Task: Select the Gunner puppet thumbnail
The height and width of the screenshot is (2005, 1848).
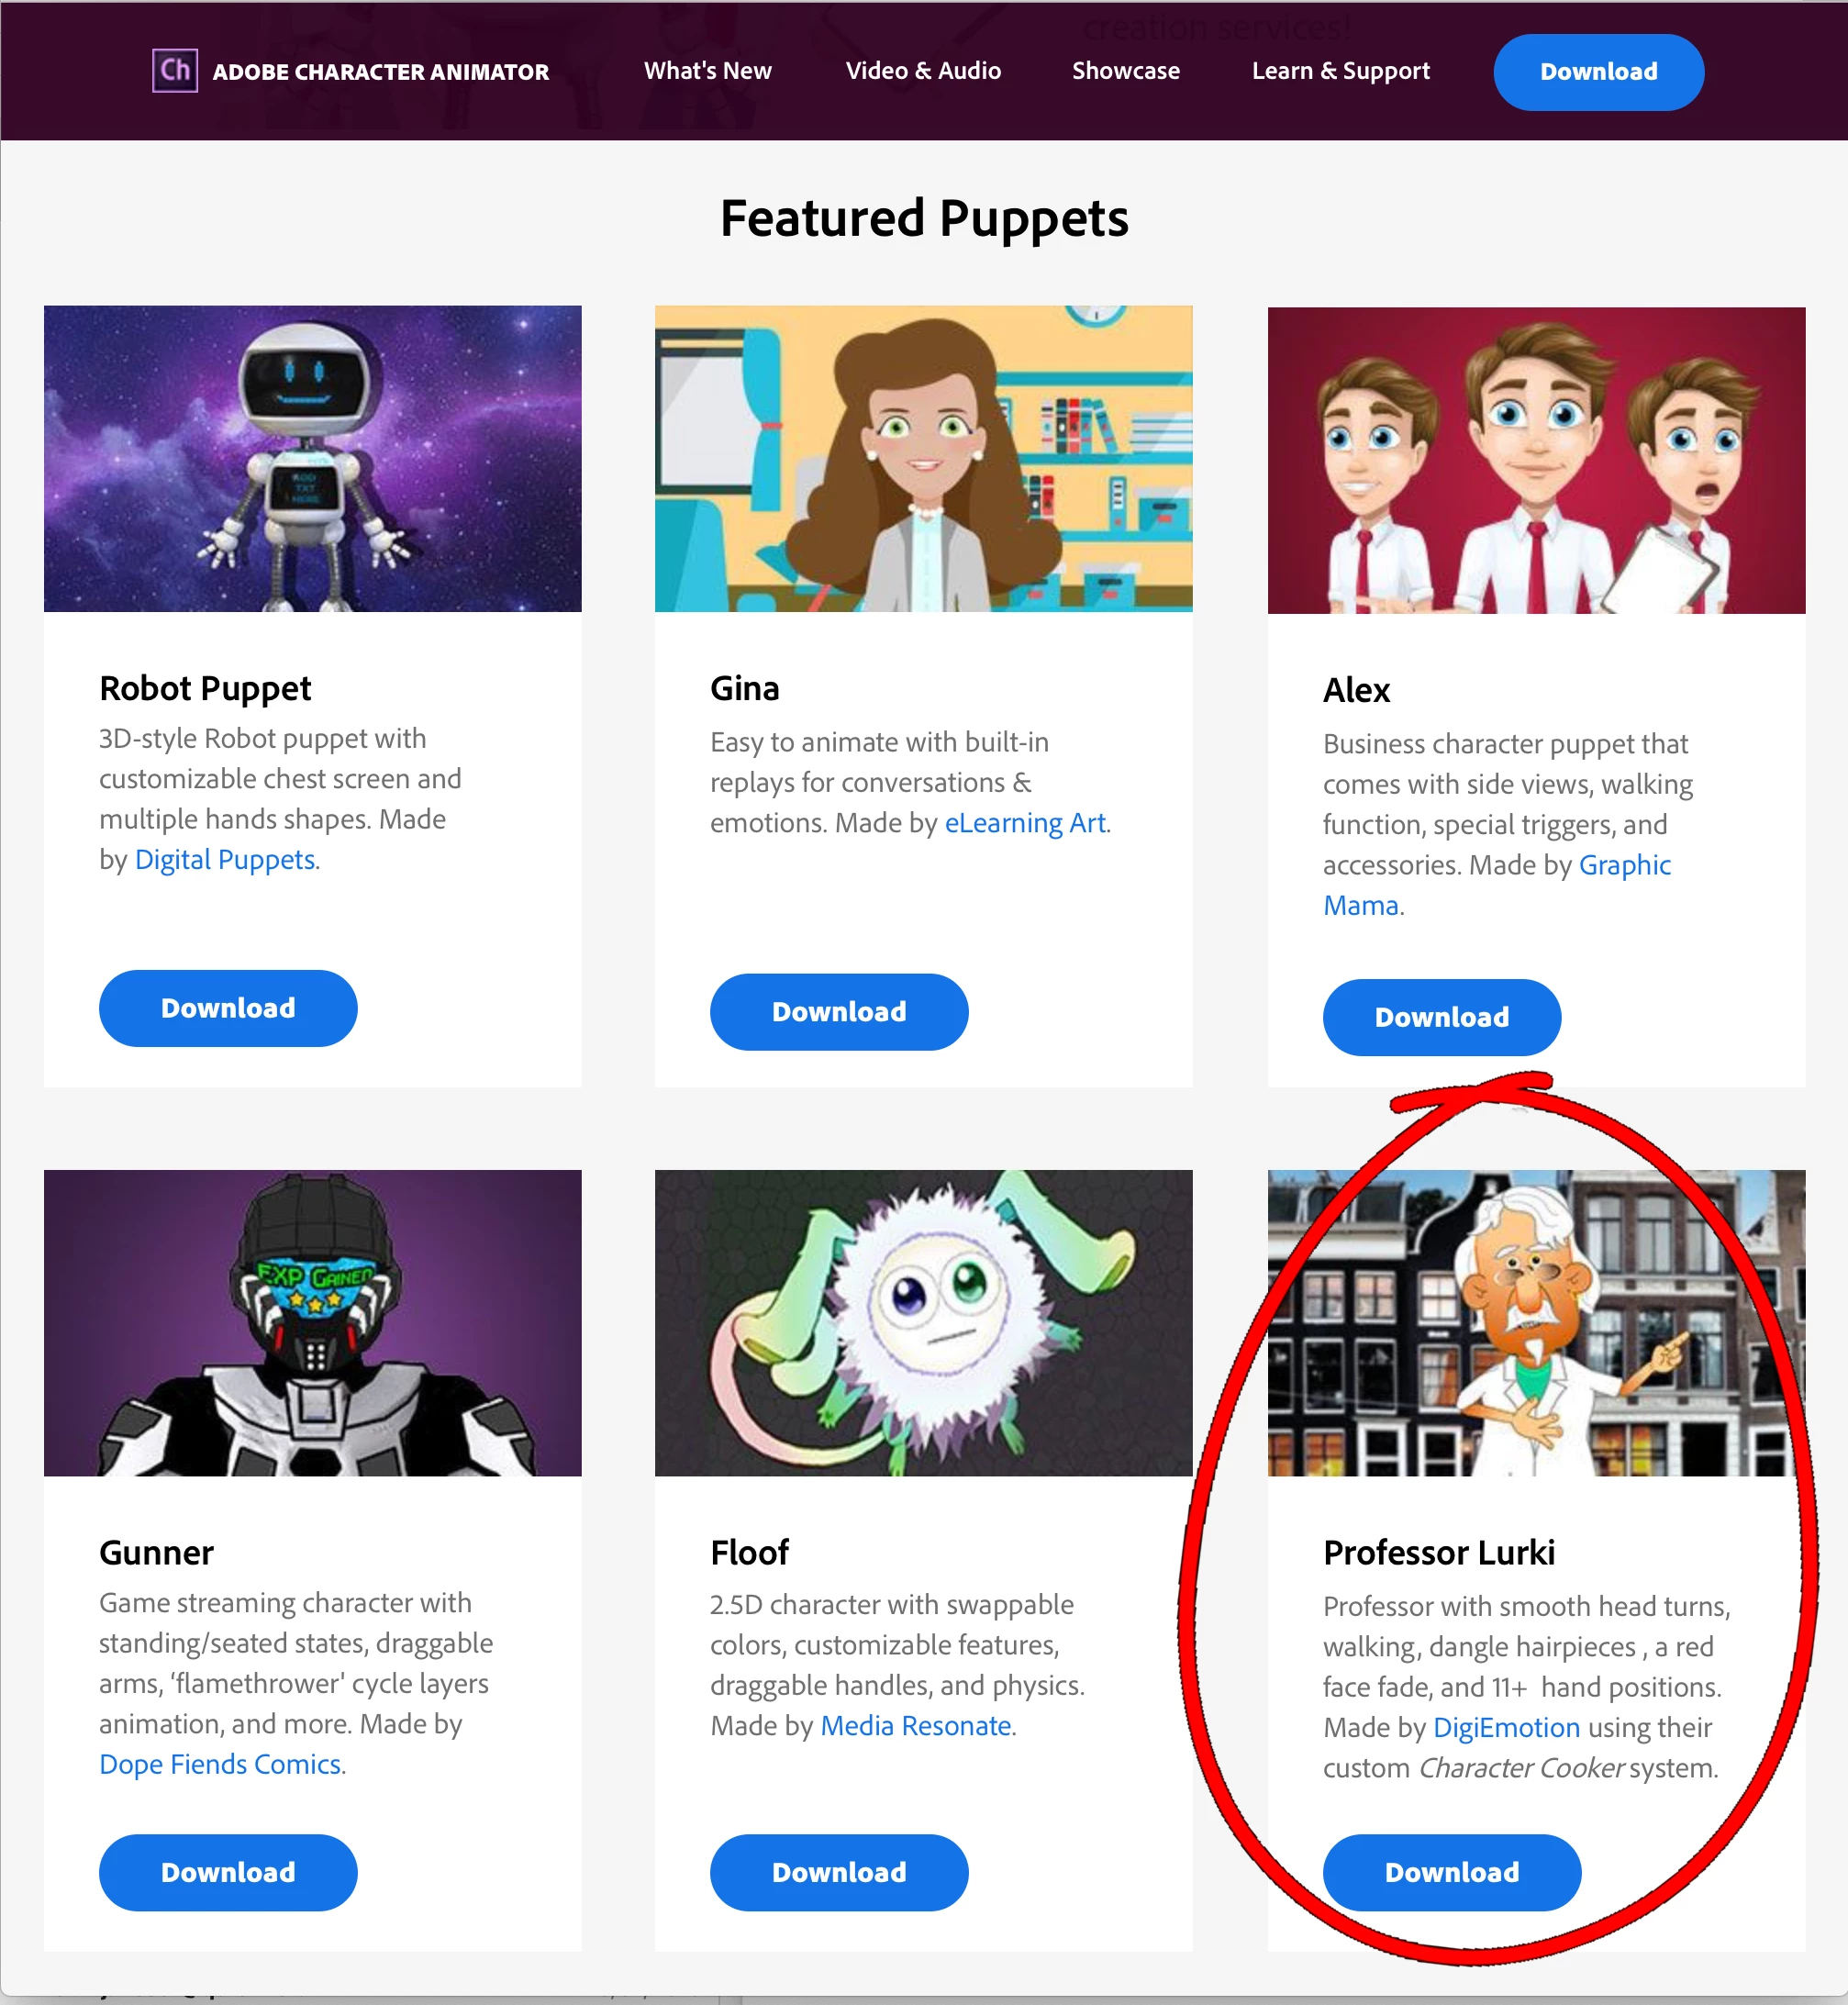Action: [312, 1323]
